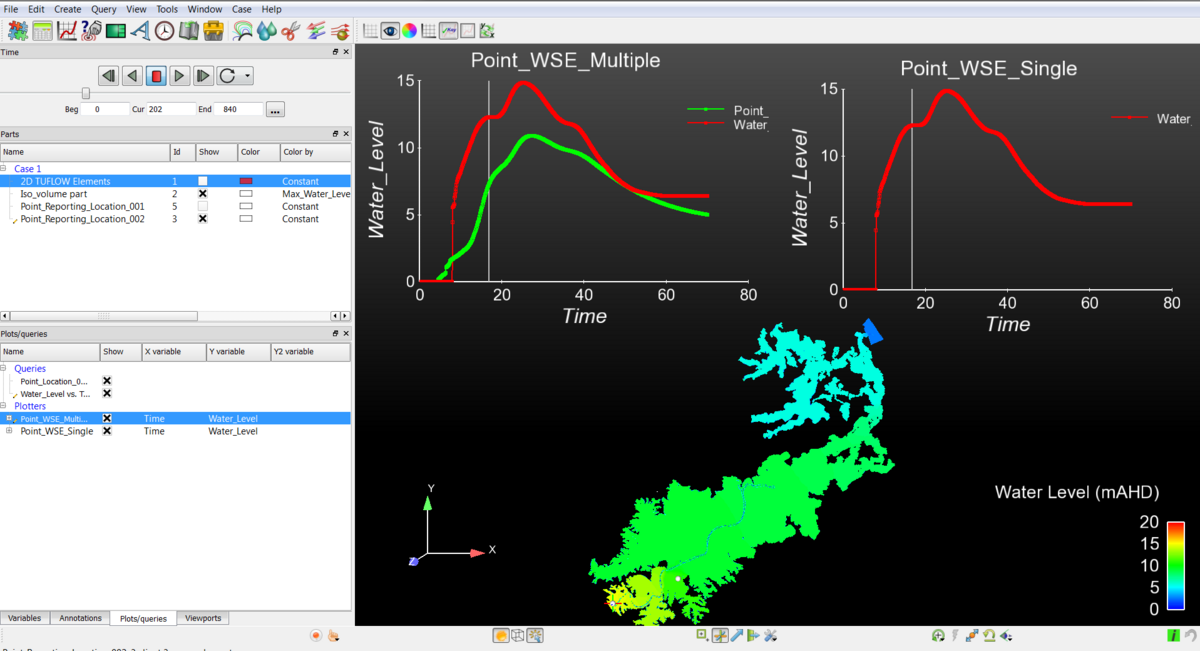
Task: Toggle the plot Key display icon
Action: pyautogui.click(x=448, y=30)
